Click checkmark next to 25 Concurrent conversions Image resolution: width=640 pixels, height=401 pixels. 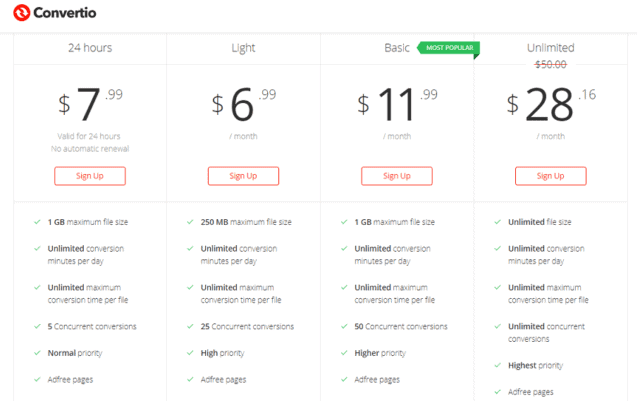(189, 326)
